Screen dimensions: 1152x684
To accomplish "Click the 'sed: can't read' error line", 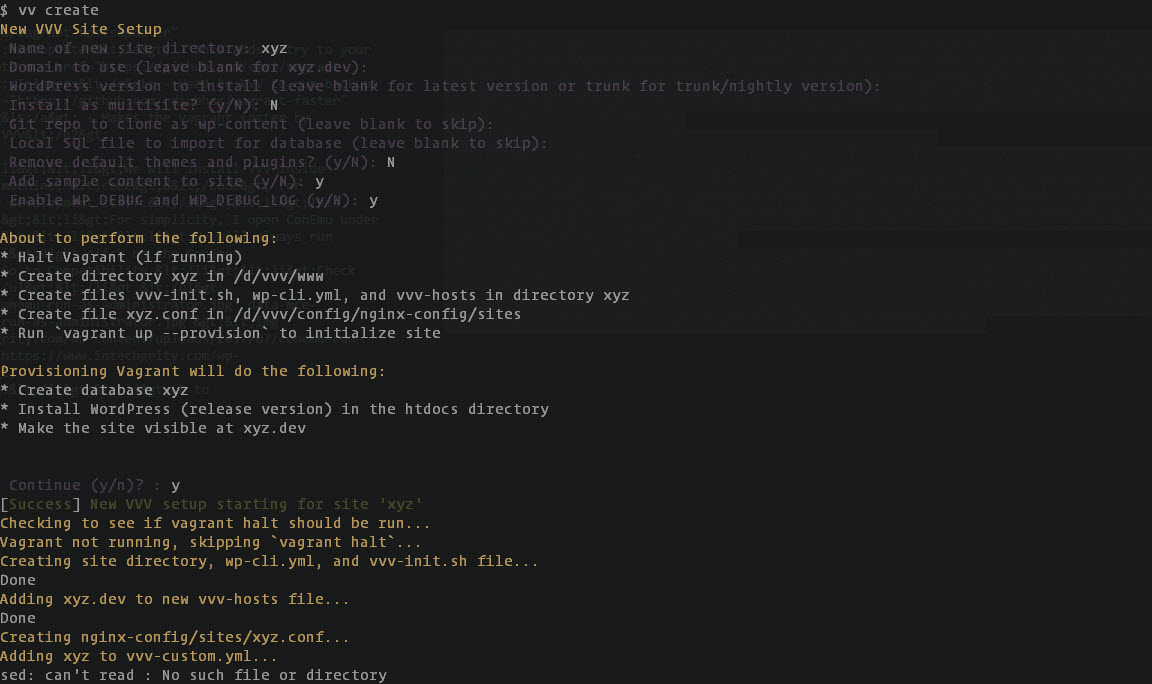I will click(193, 675).
